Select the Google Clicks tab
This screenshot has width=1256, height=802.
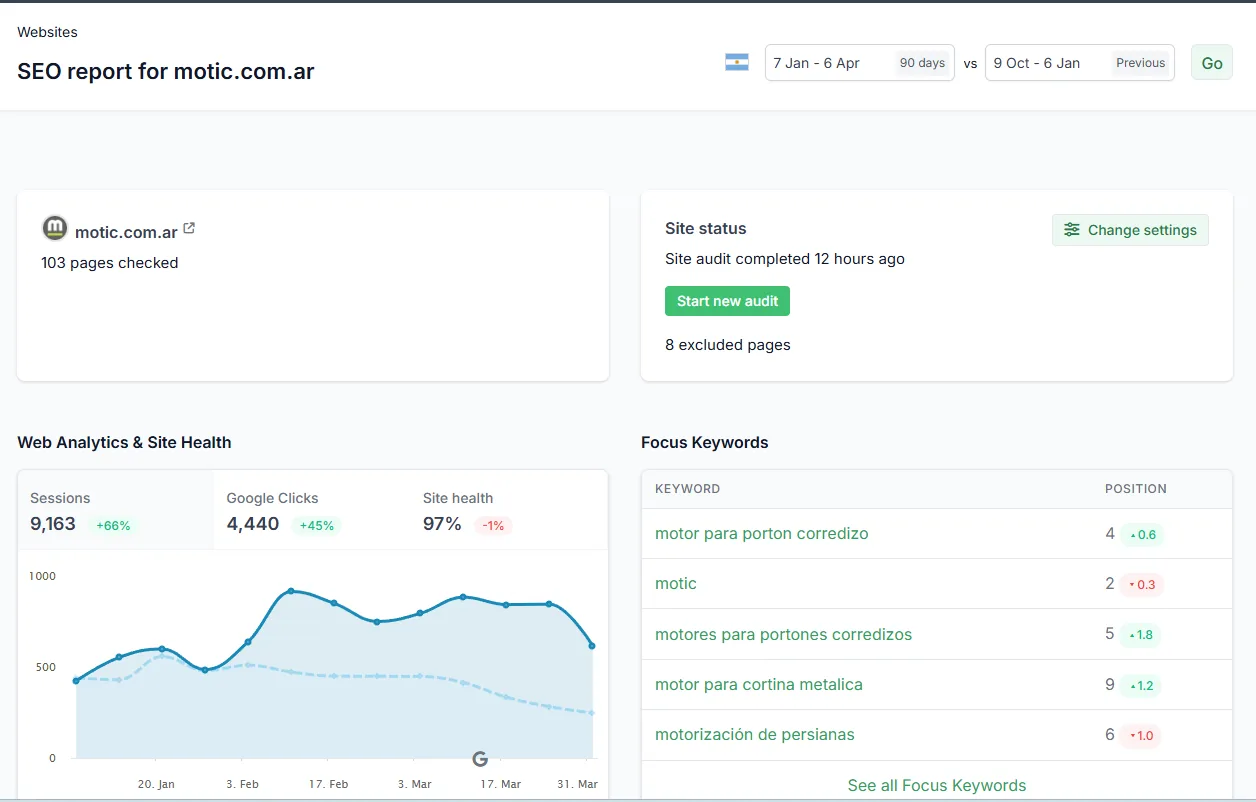pos(312,510)
